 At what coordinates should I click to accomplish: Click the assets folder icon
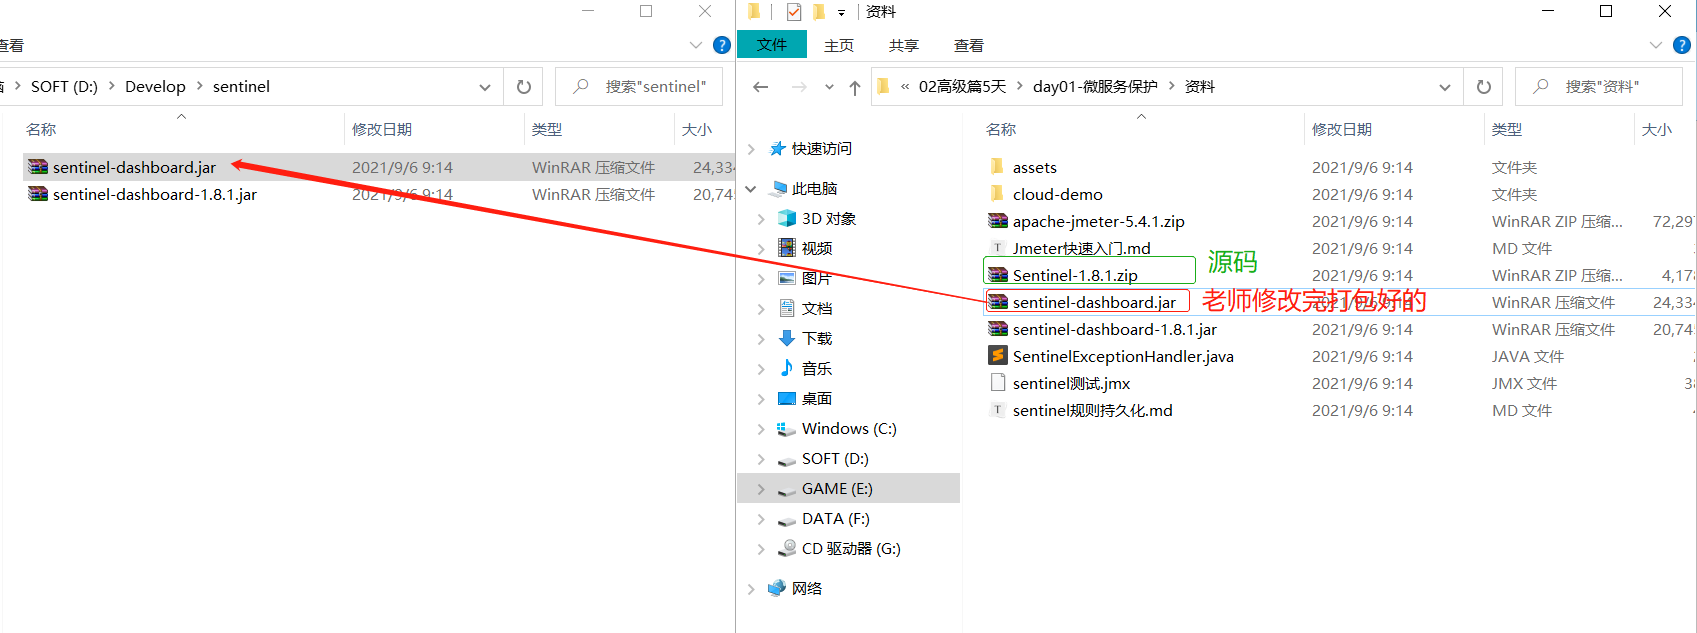coord(997,166)
